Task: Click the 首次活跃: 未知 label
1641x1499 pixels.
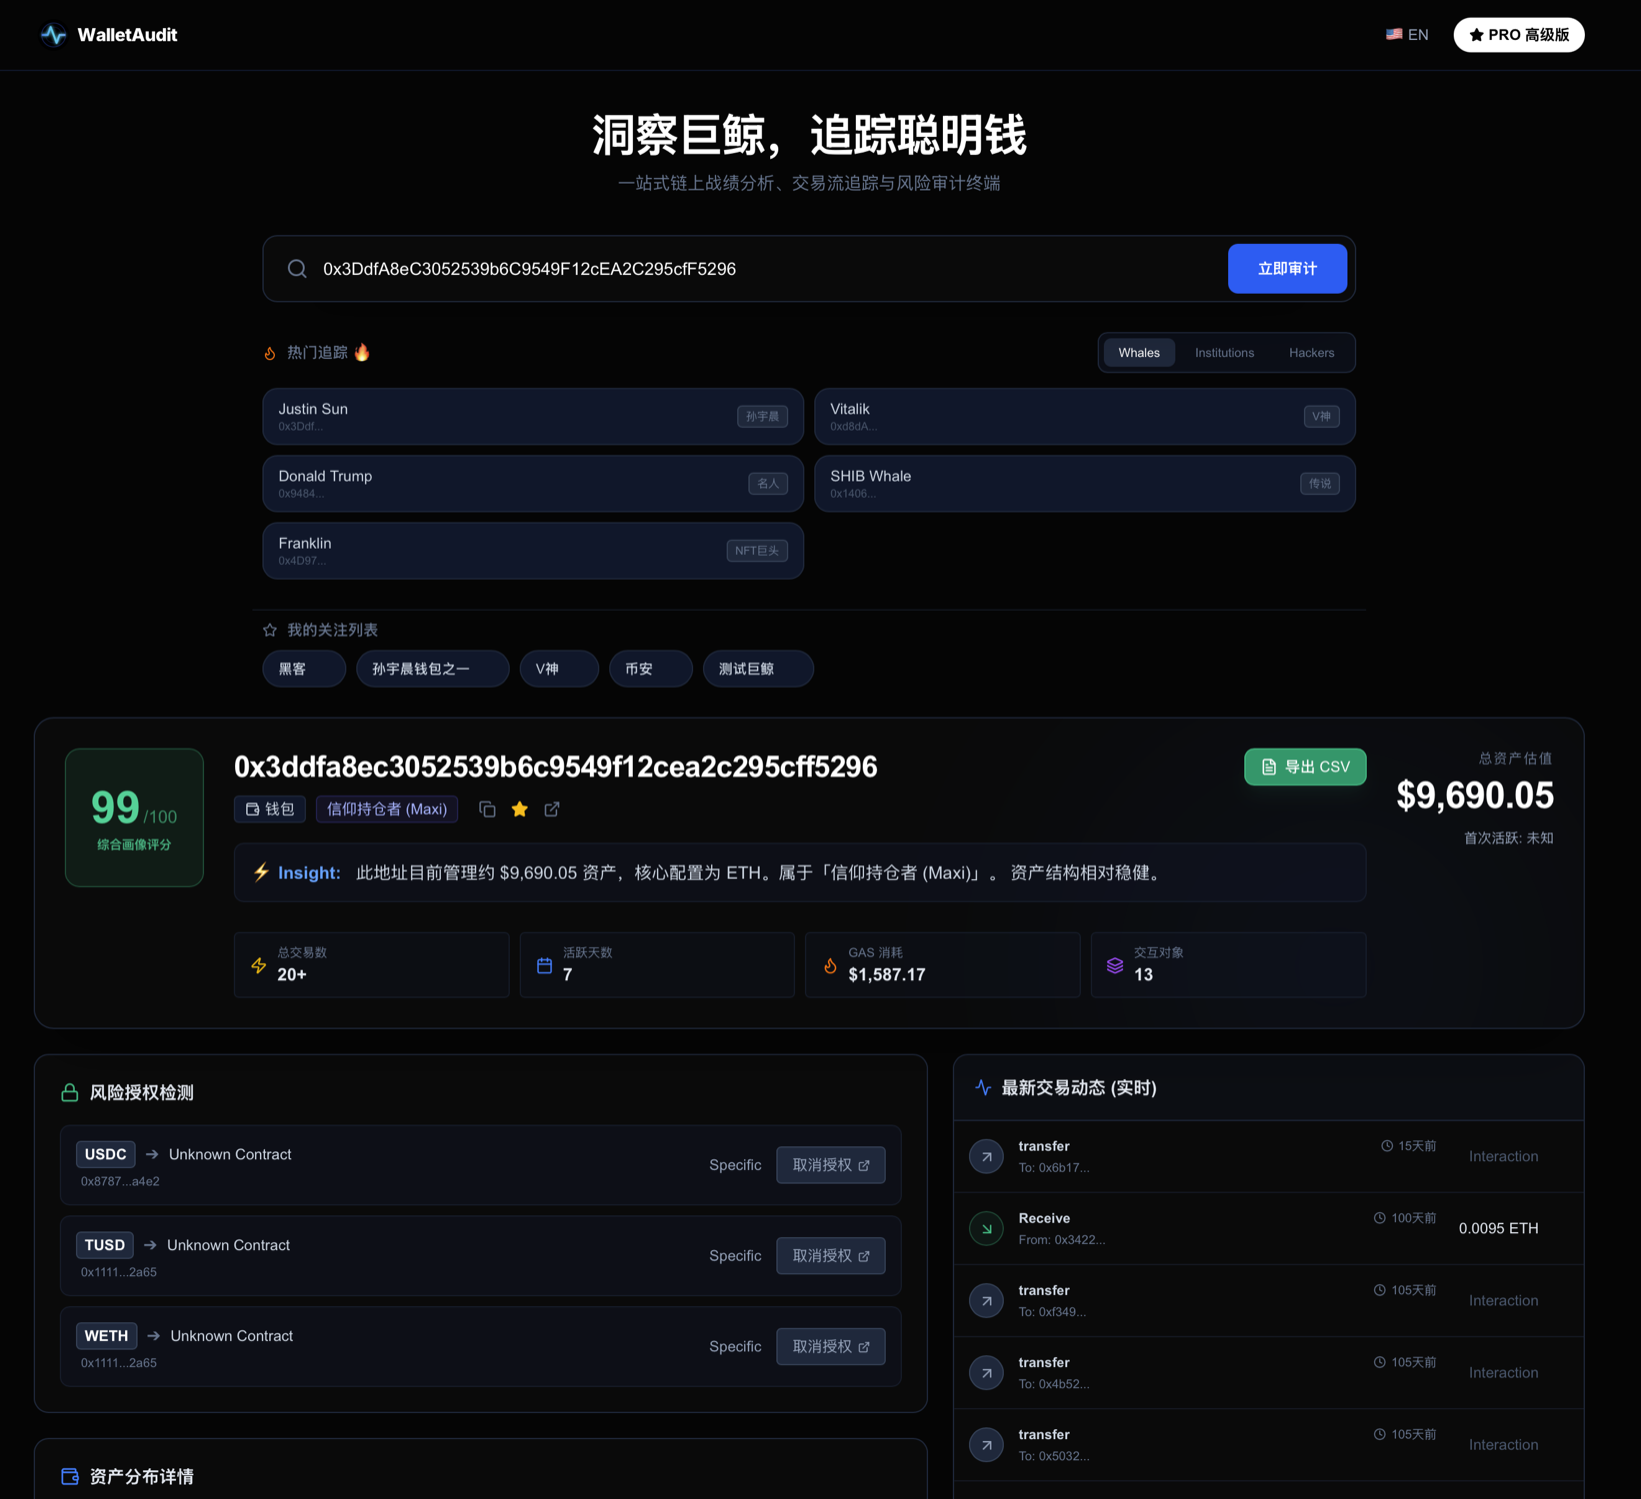Action: pos(1508,838)
